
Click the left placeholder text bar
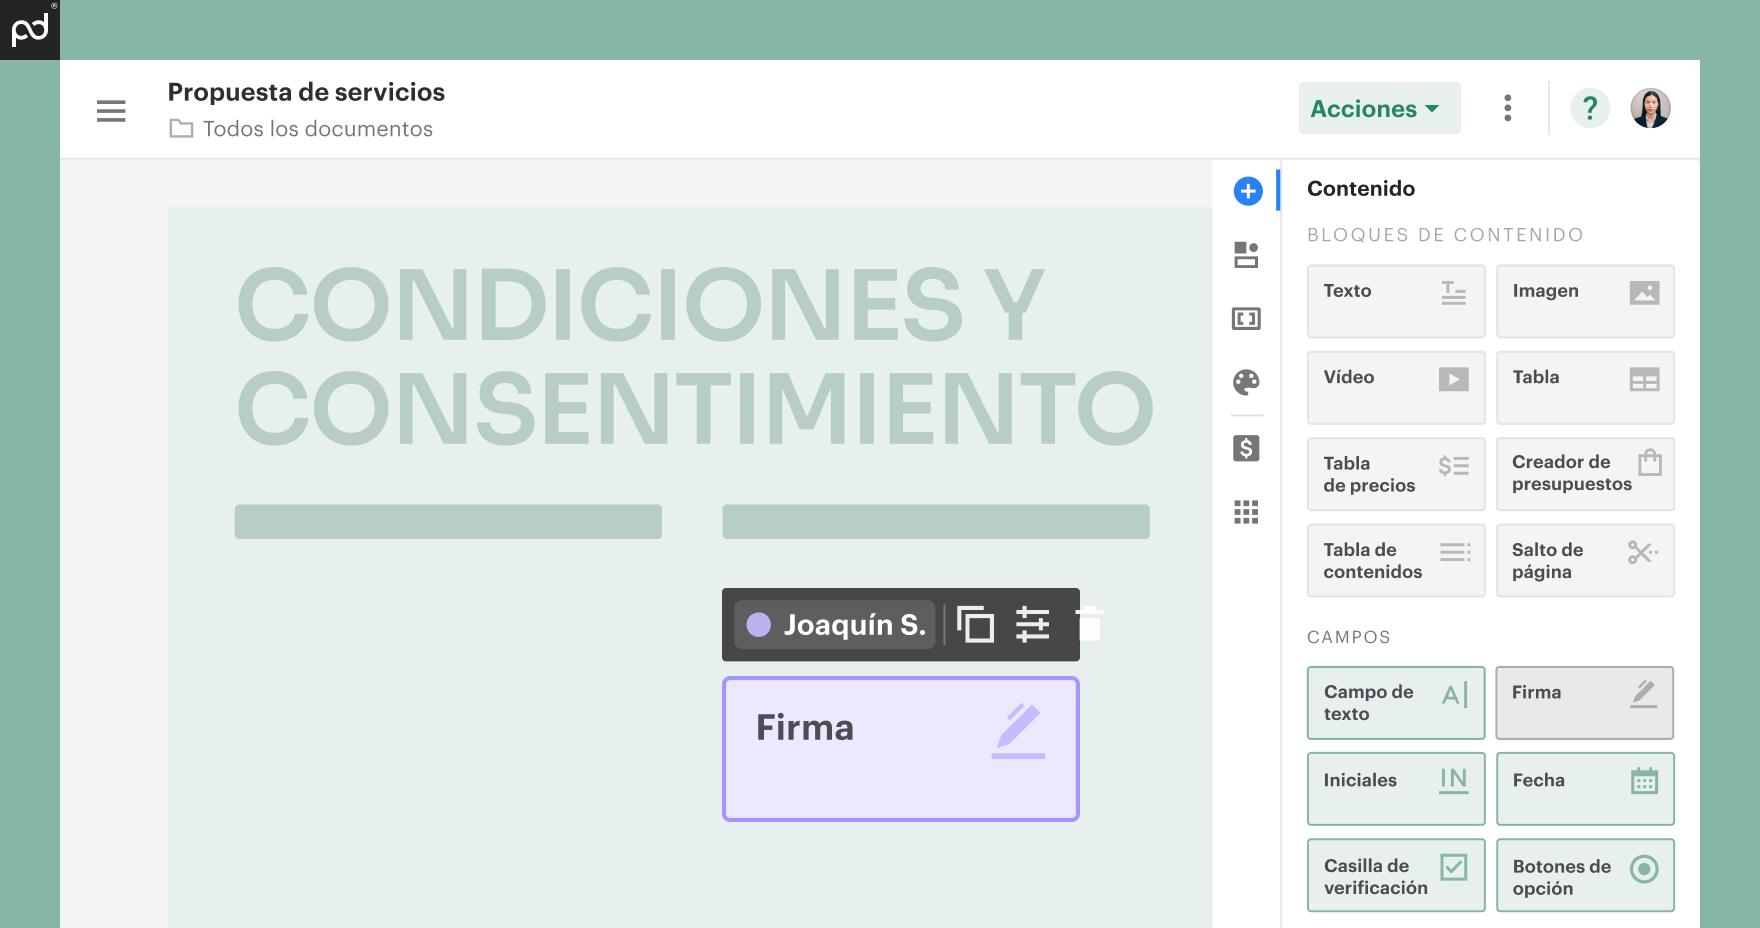pos(448,522)
